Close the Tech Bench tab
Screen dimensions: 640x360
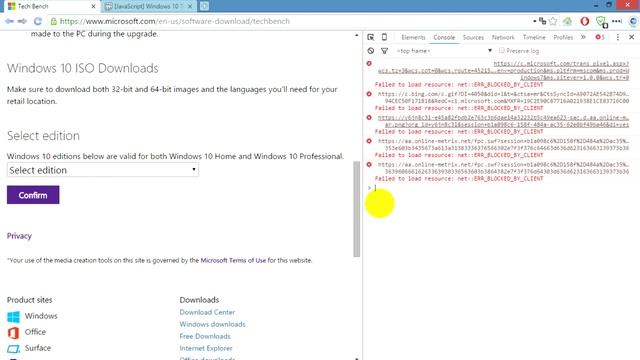93,7
